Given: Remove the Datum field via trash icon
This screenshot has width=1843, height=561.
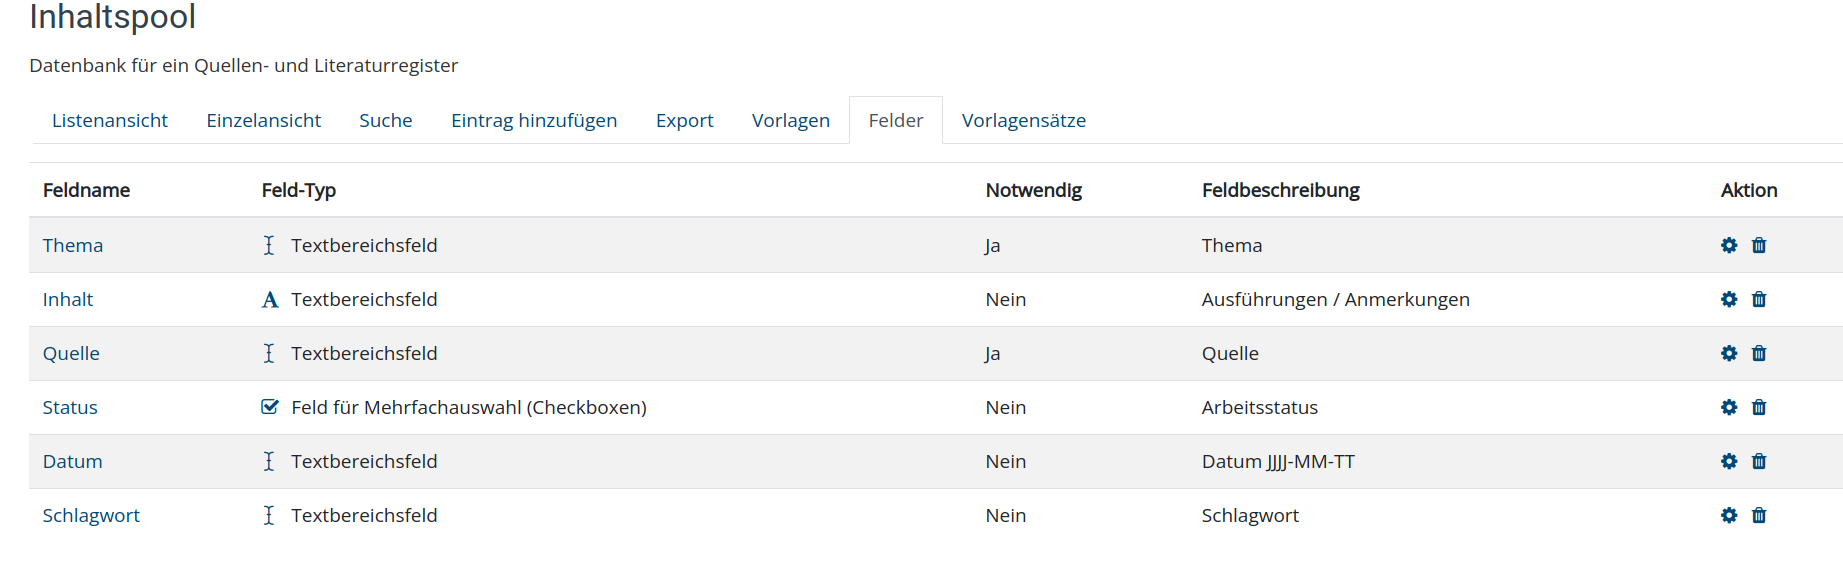Looking at the screenshot, I should 1759,461.
